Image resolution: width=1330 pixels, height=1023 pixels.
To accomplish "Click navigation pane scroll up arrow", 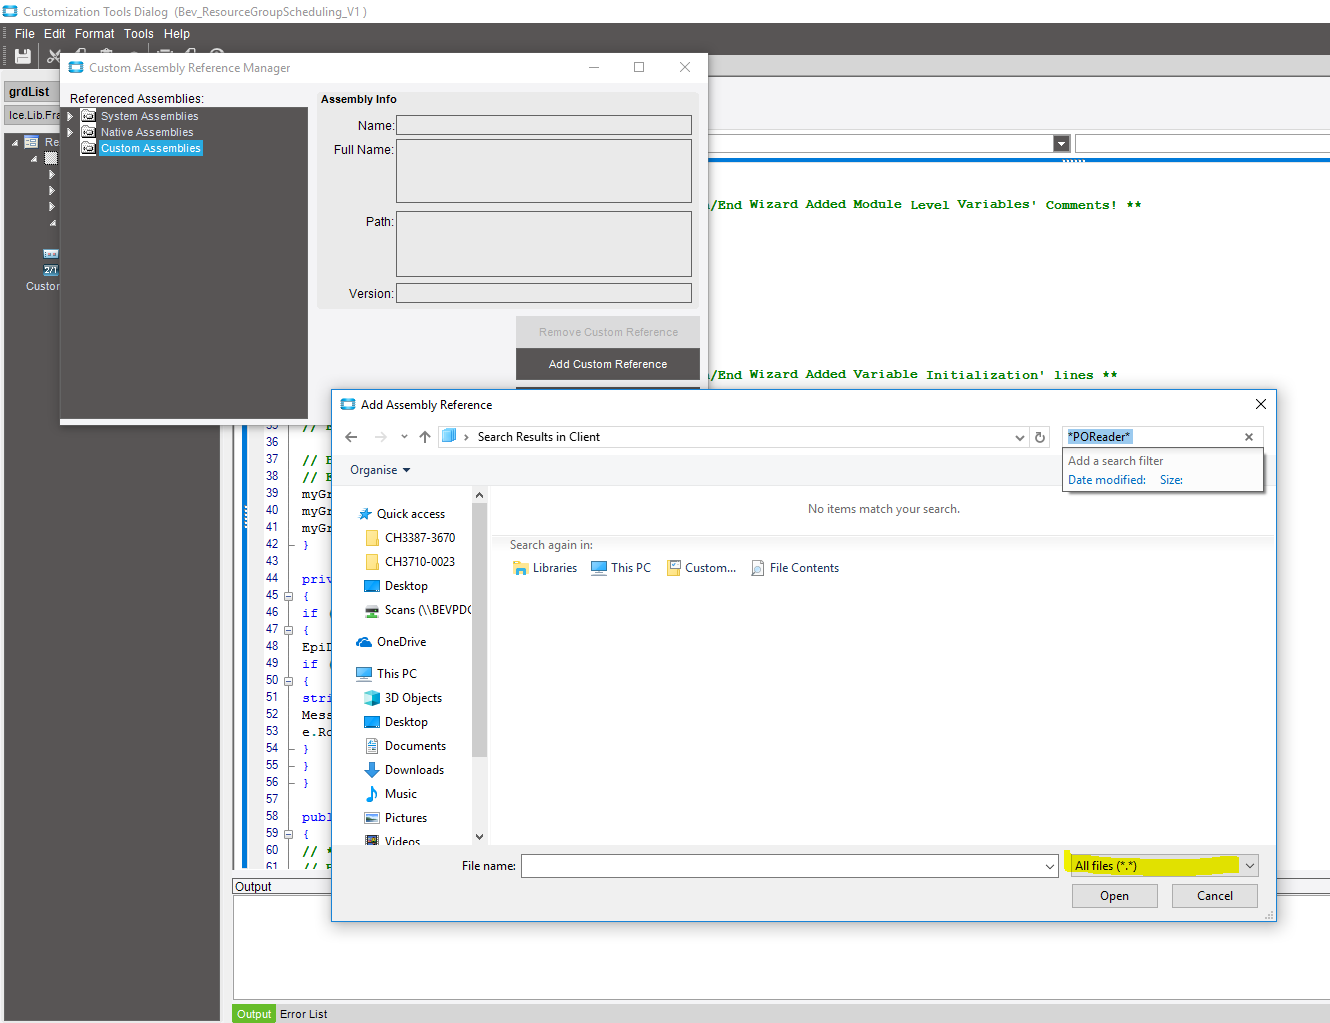I will coord(479,495).
